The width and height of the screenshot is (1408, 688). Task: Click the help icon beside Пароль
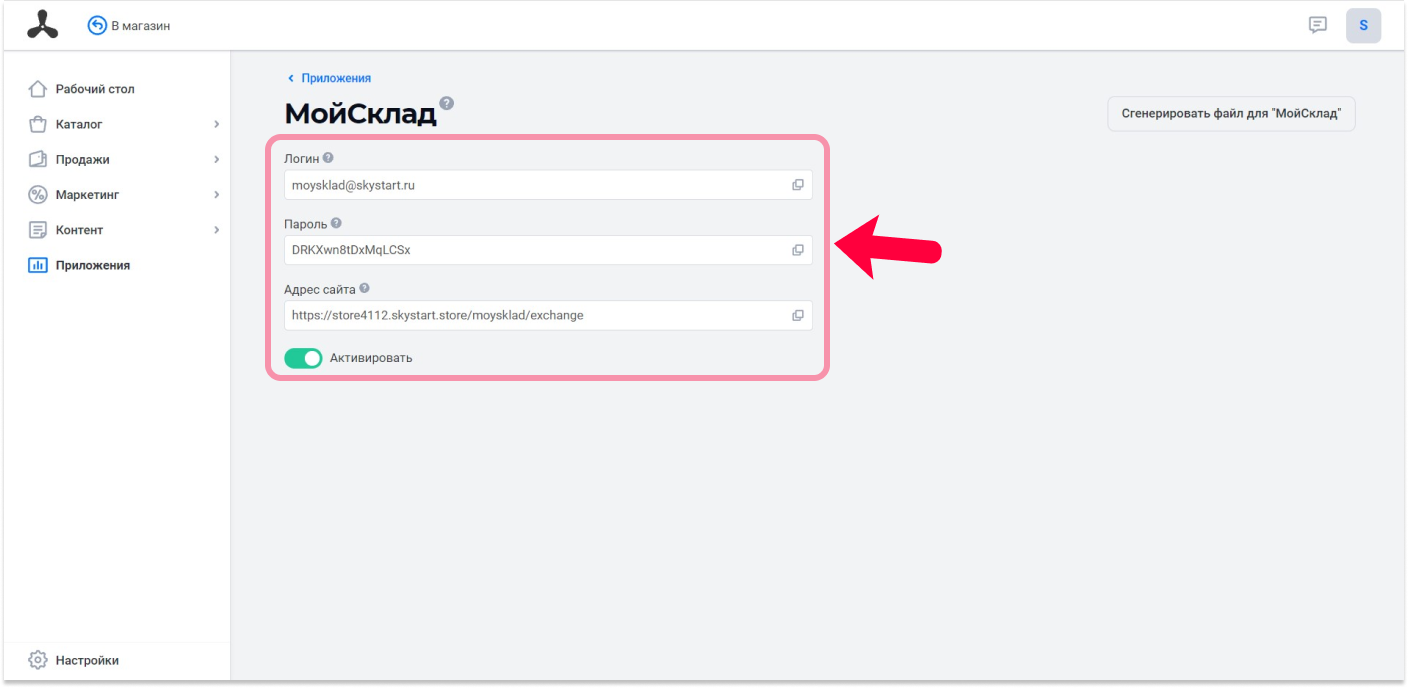pyautogui.click(x=336, y=223)
